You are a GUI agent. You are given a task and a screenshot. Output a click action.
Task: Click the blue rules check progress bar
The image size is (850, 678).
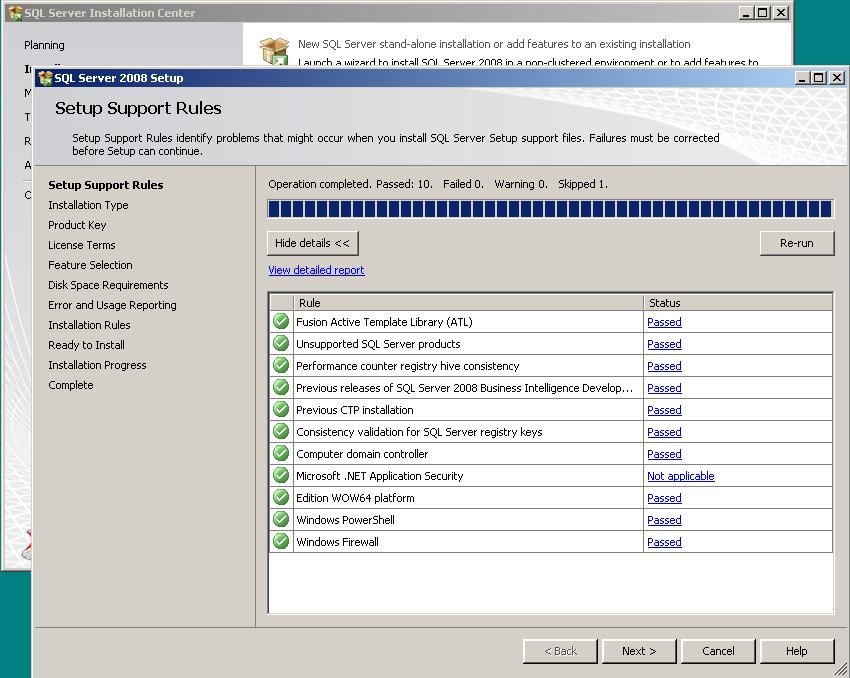click(x=550, y=209)
